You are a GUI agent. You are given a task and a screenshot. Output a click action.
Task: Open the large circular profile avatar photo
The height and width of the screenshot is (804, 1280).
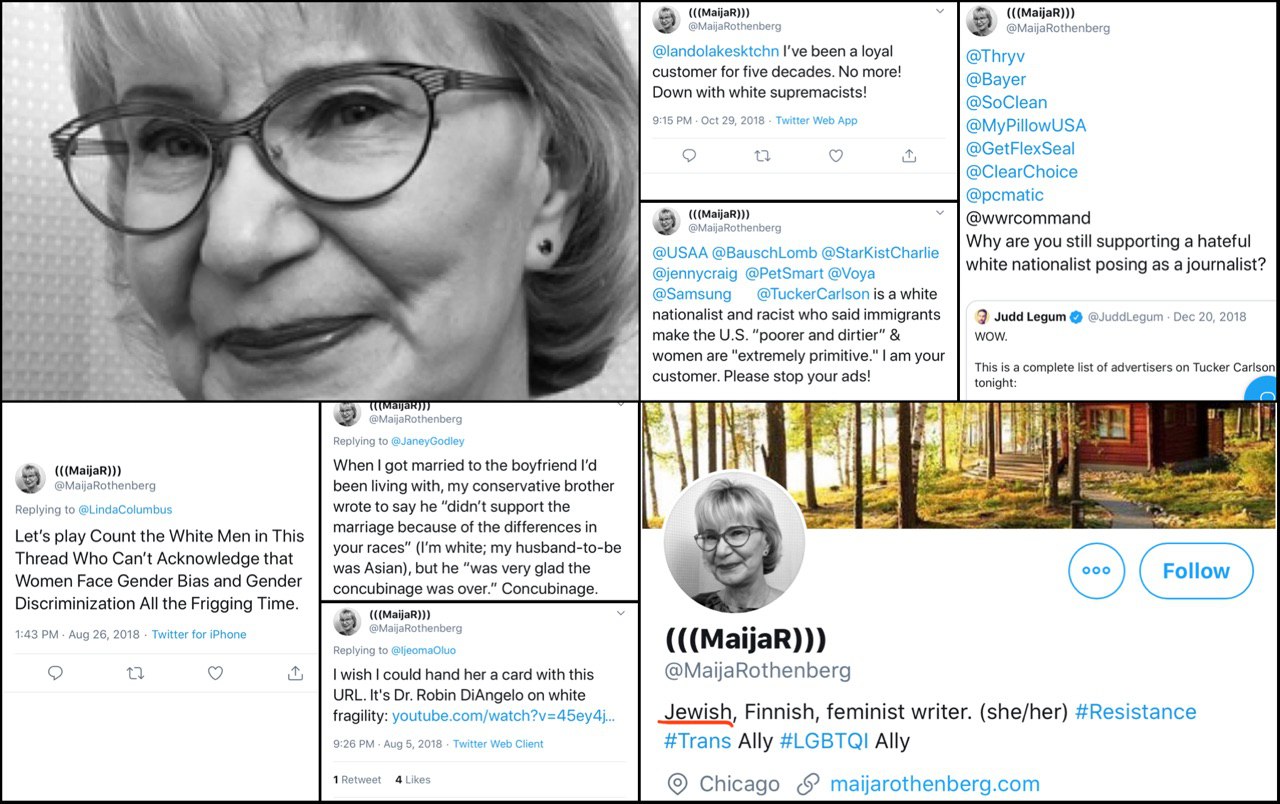point(734,541)
